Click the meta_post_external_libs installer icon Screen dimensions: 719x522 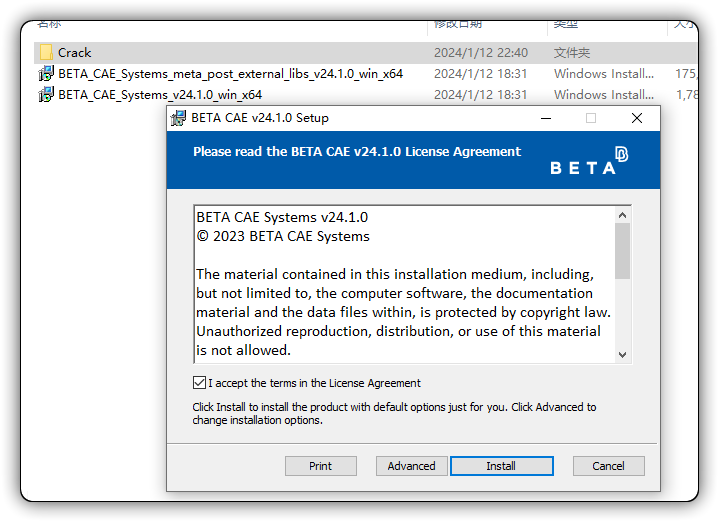click(46, 74)
